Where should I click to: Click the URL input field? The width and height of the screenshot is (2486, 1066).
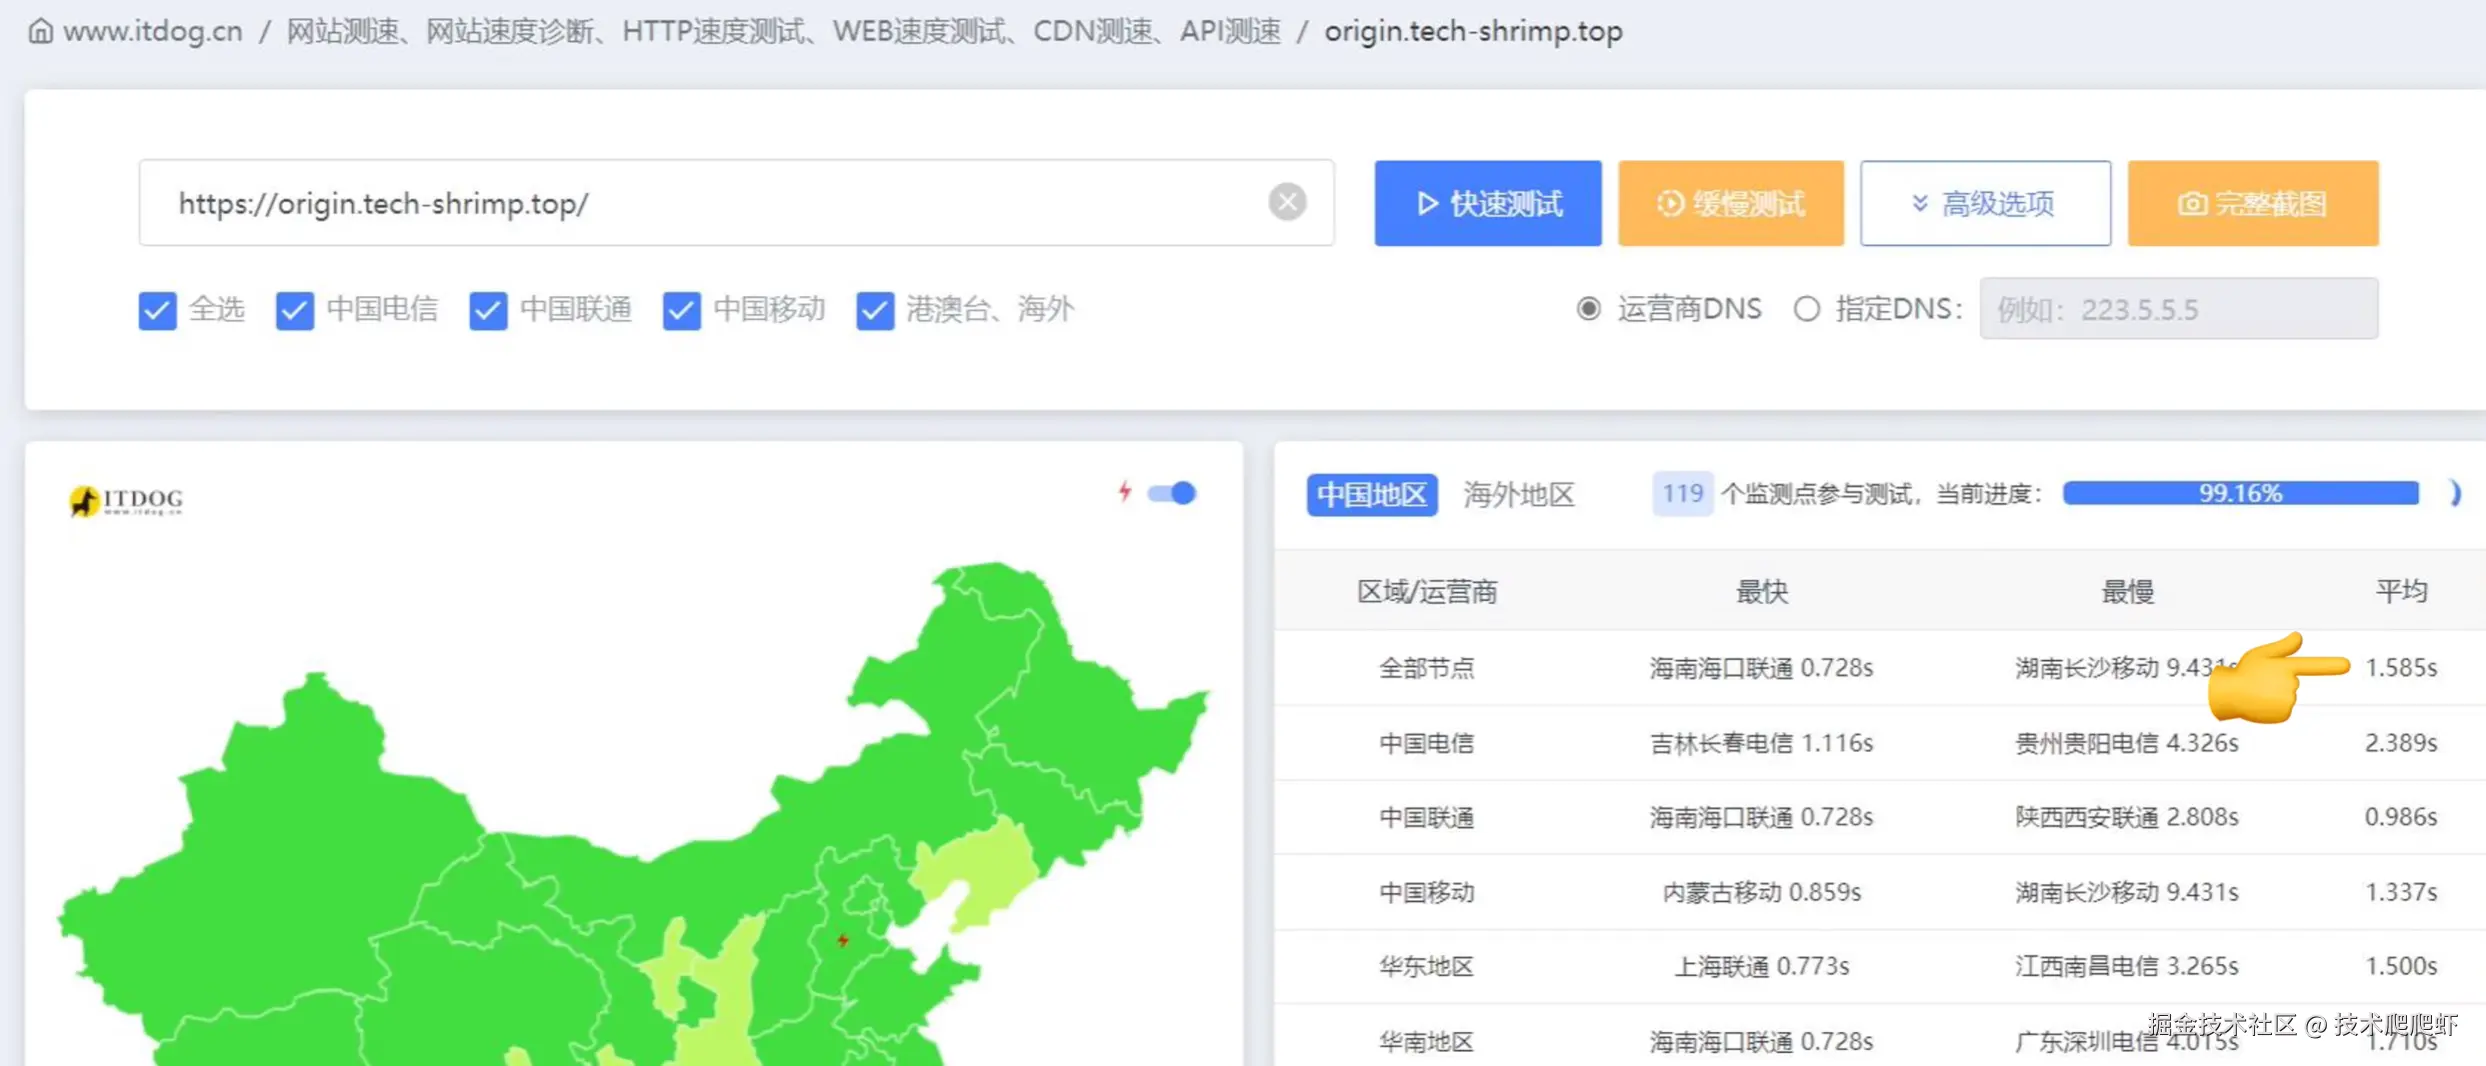click(736, 203)
